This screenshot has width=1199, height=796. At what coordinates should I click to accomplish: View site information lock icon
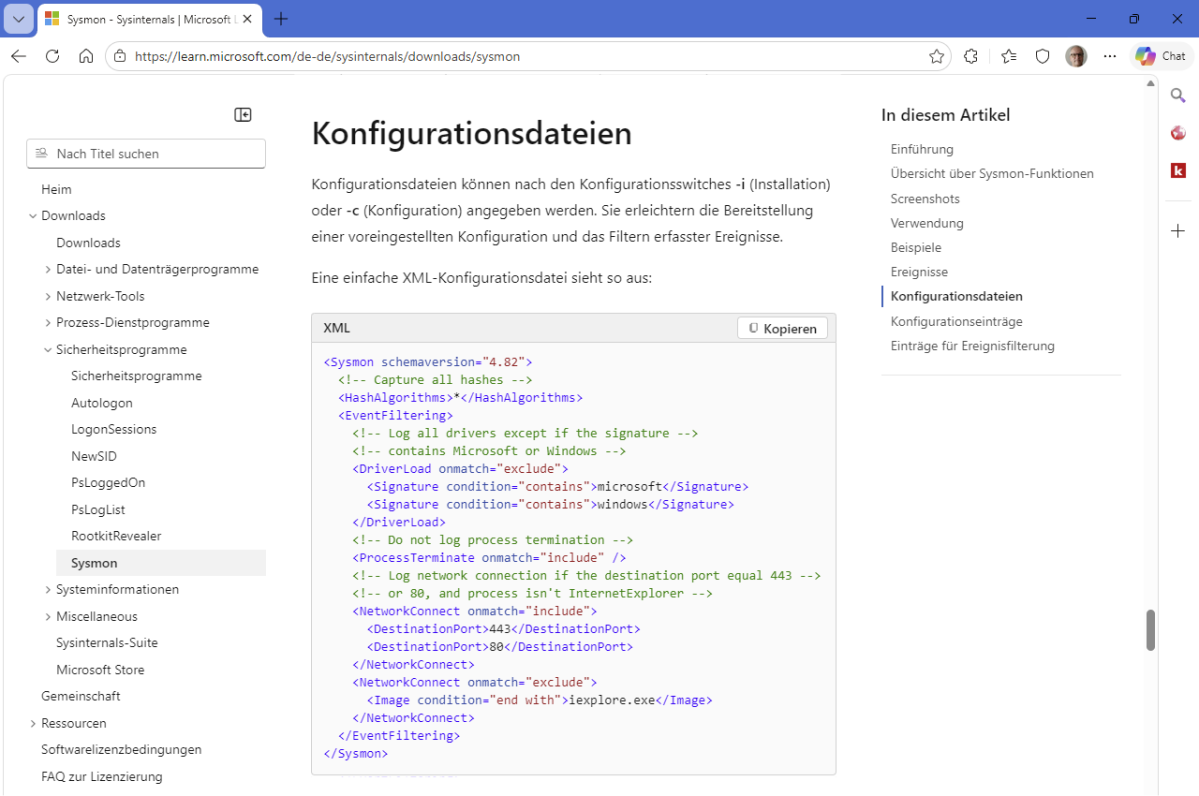(x=119, y=56)
